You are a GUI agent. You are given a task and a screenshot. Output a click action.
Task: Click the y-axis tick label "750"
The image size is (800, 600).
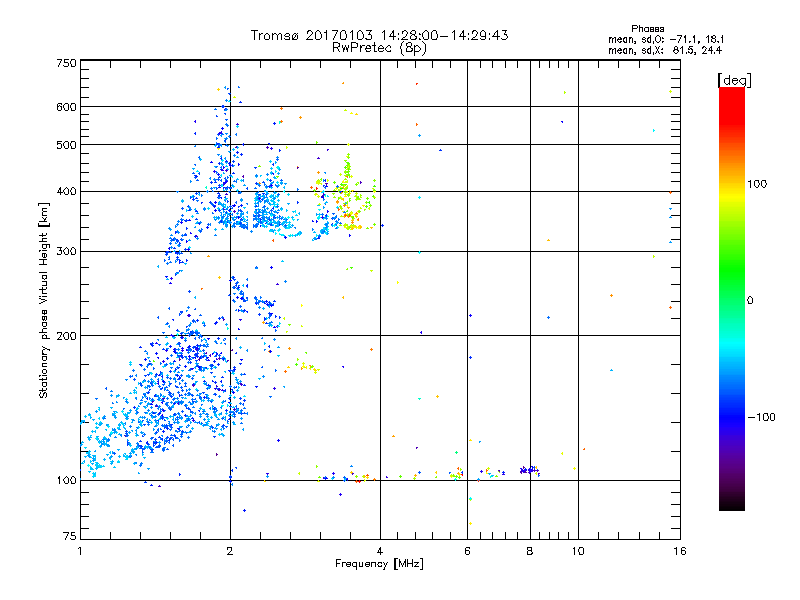(x=66, y=63)
